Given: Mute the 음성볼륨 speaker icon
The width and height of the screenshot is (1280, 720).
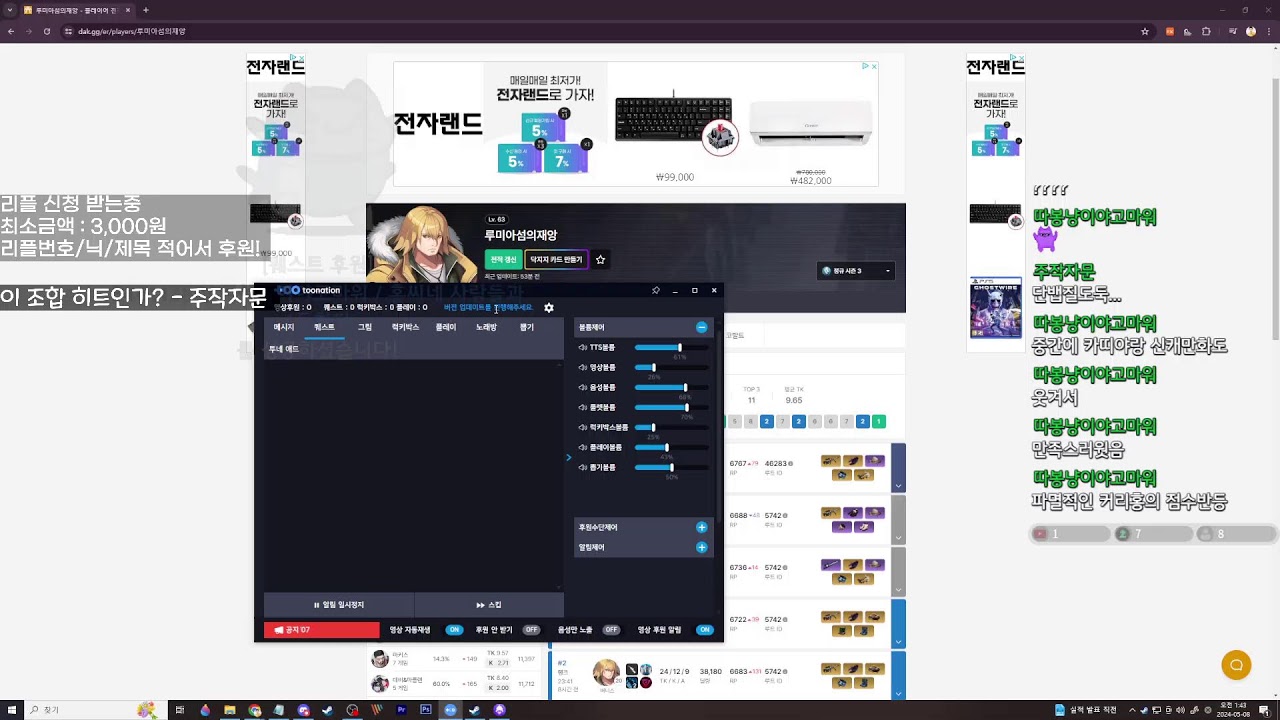Looking at the screenshot, I should pyautogui.click(x=582, y=387).
